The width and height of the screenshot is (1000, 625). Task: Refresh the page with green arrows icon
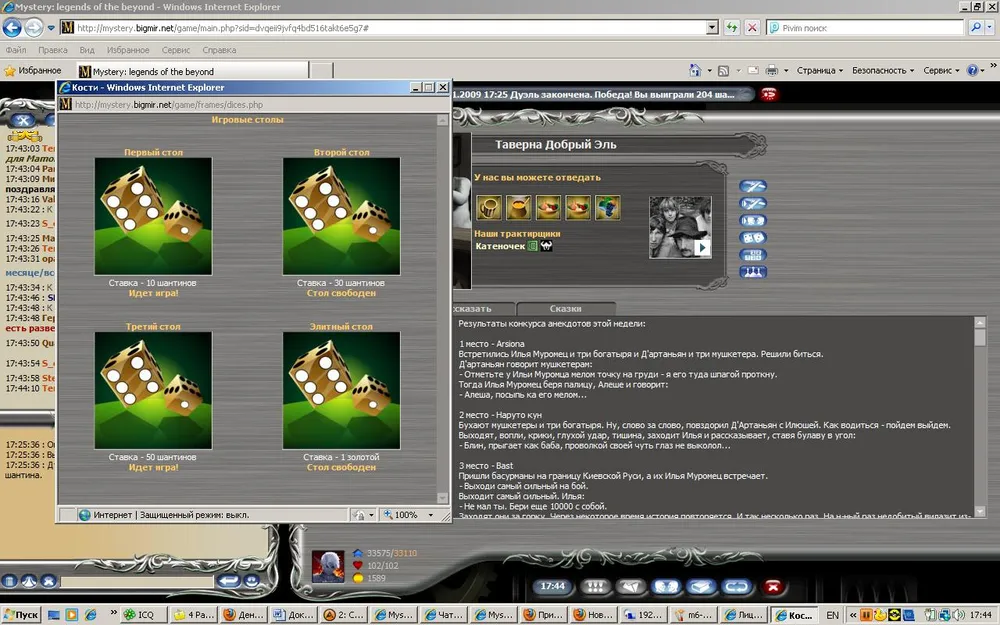pos(733,28)
